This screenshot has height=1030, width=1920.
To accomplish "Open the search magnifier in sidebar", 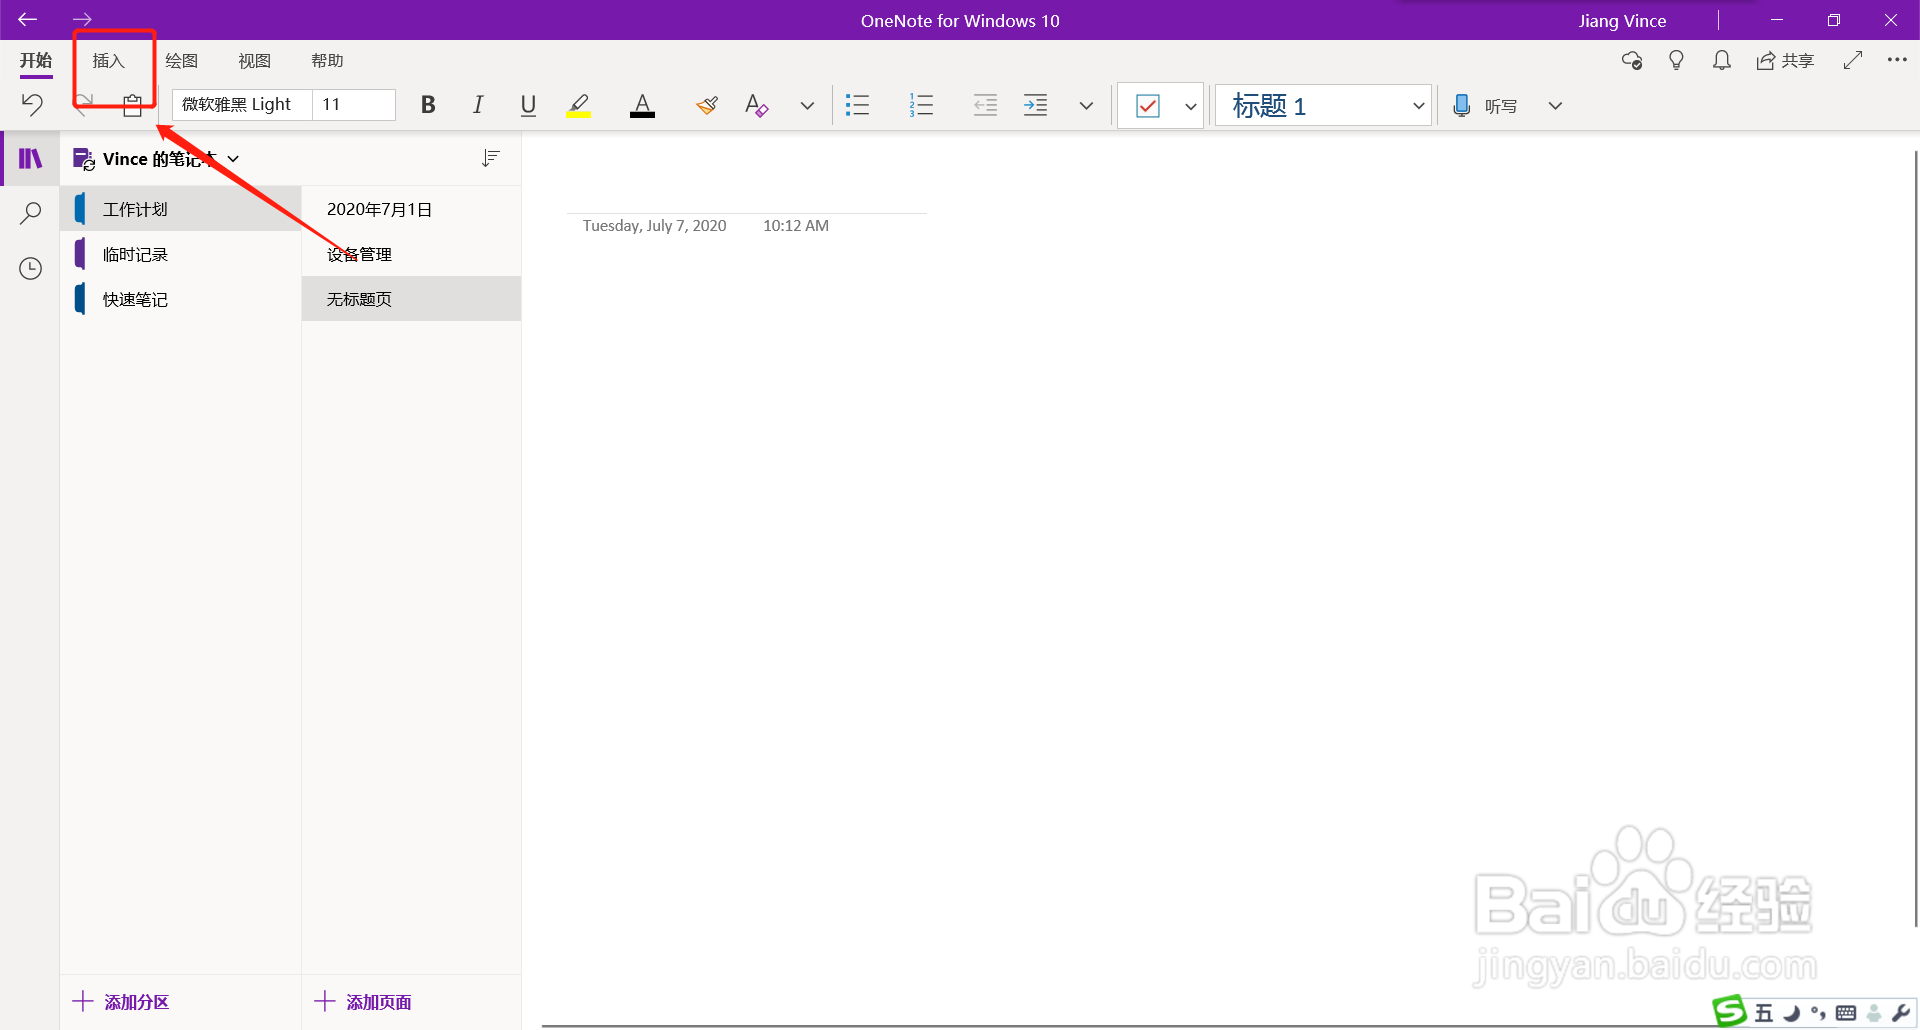I will coord(31,213).
